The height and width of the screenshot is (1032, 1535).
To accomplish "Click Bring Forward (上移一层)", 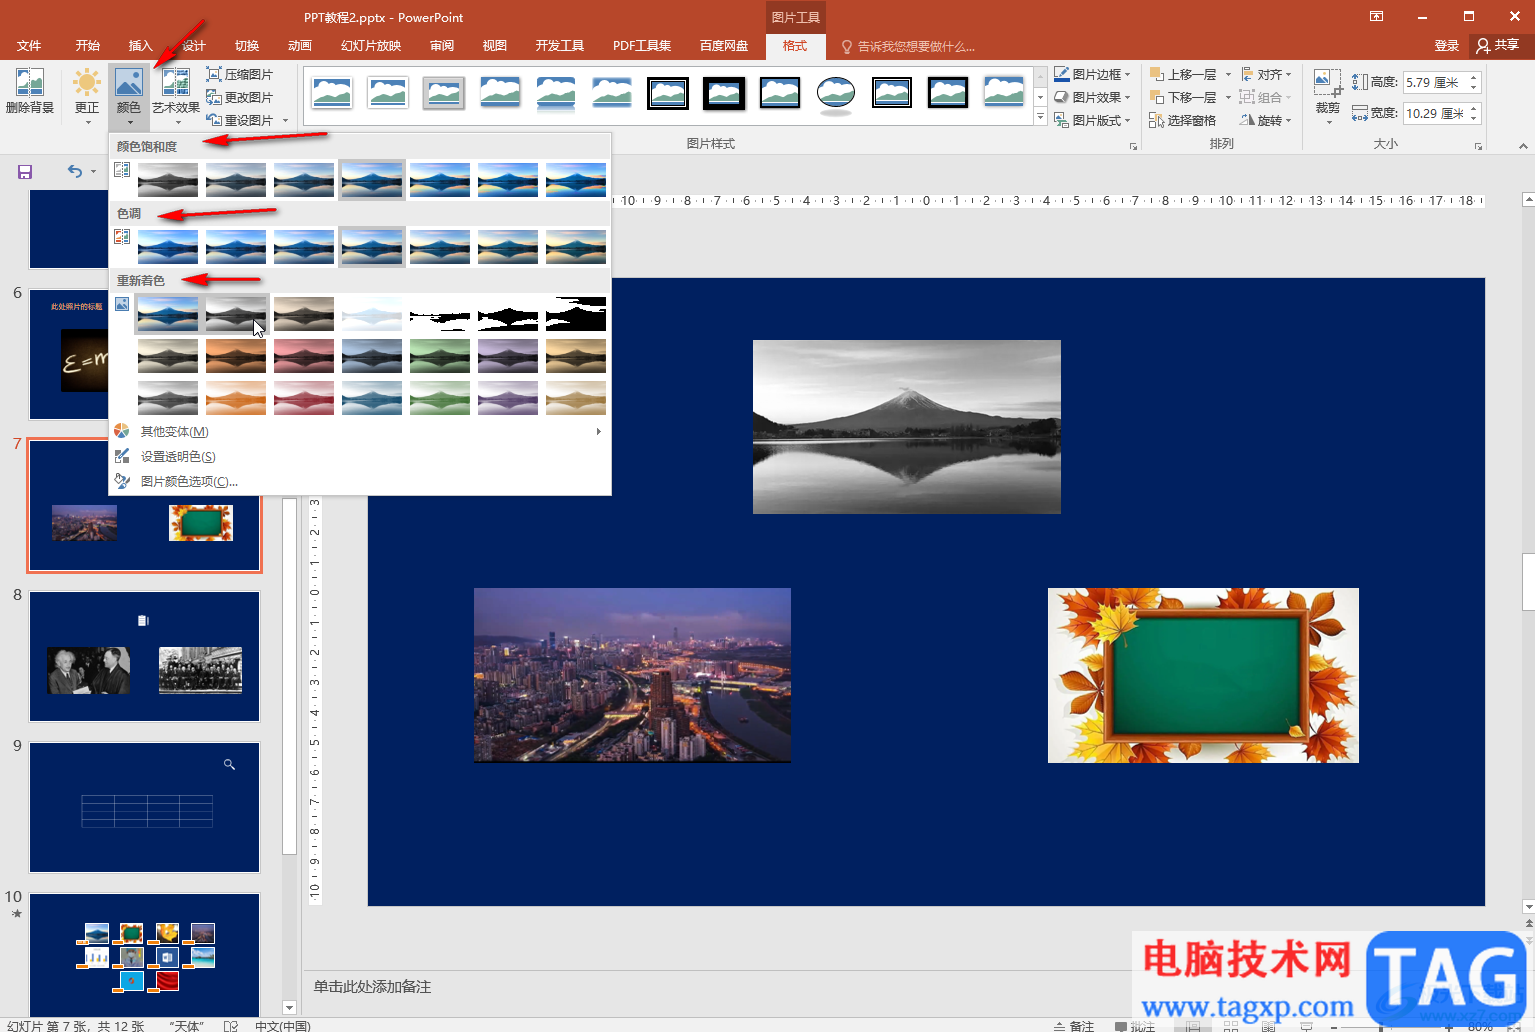I will pos(1184,74).
